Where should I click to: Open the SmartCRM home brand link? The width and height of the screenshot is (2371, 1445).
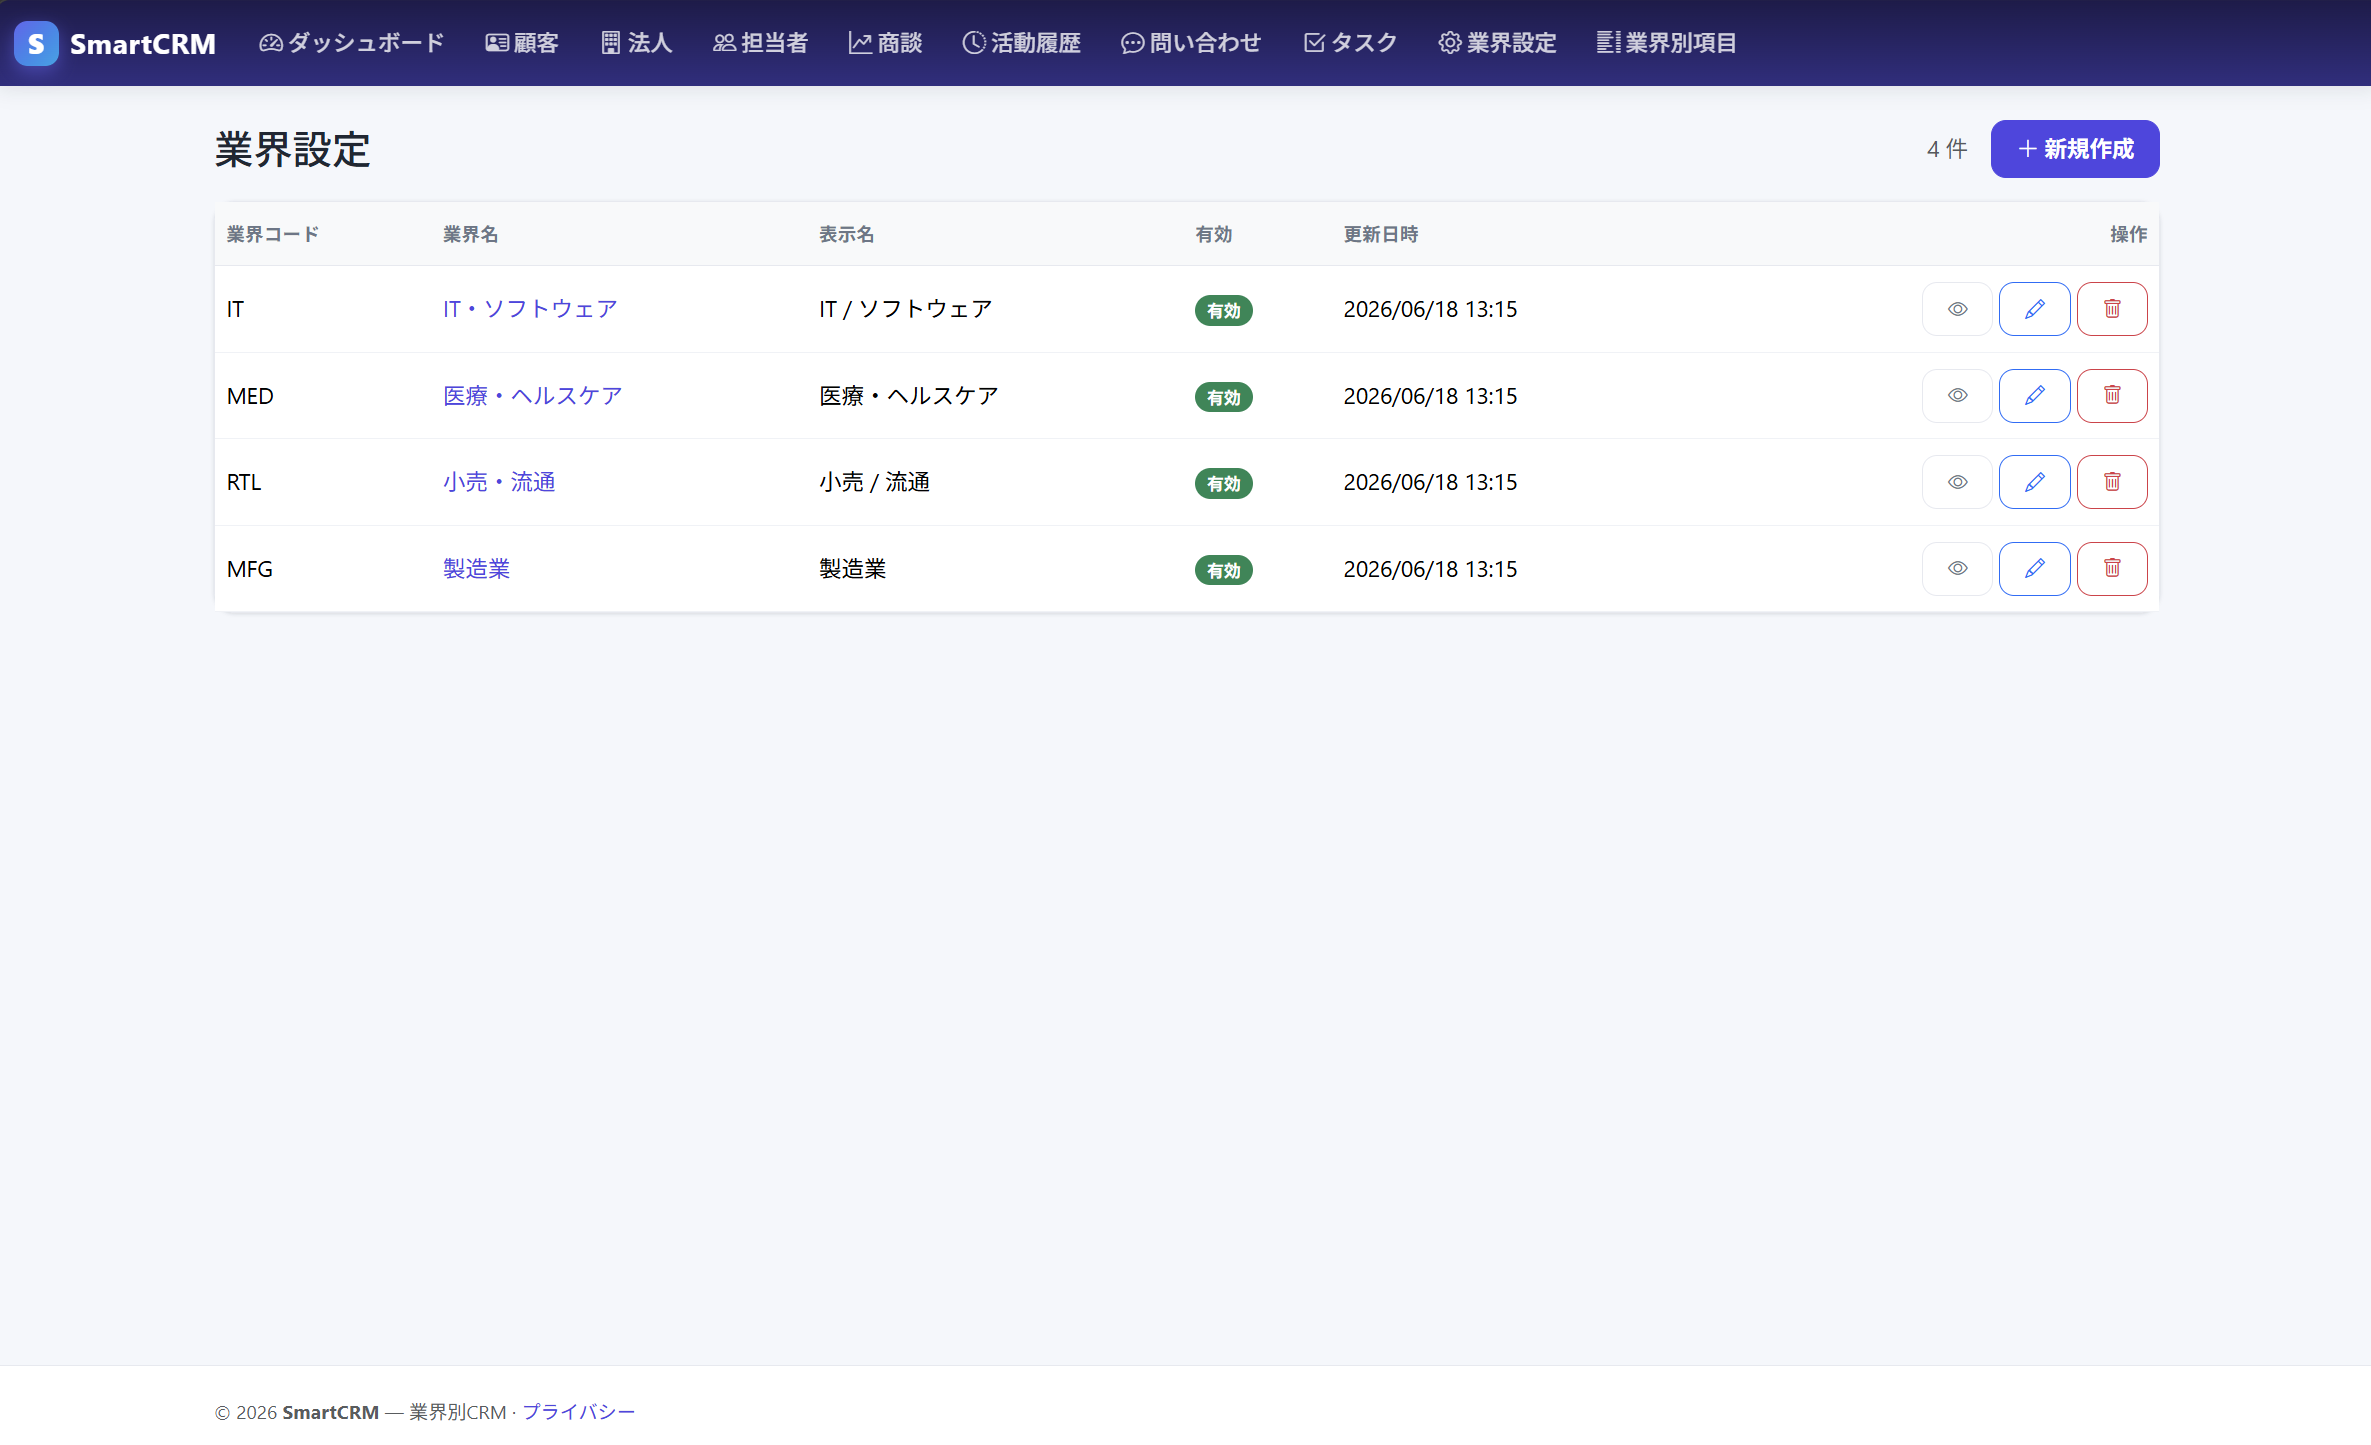[115, 43]
